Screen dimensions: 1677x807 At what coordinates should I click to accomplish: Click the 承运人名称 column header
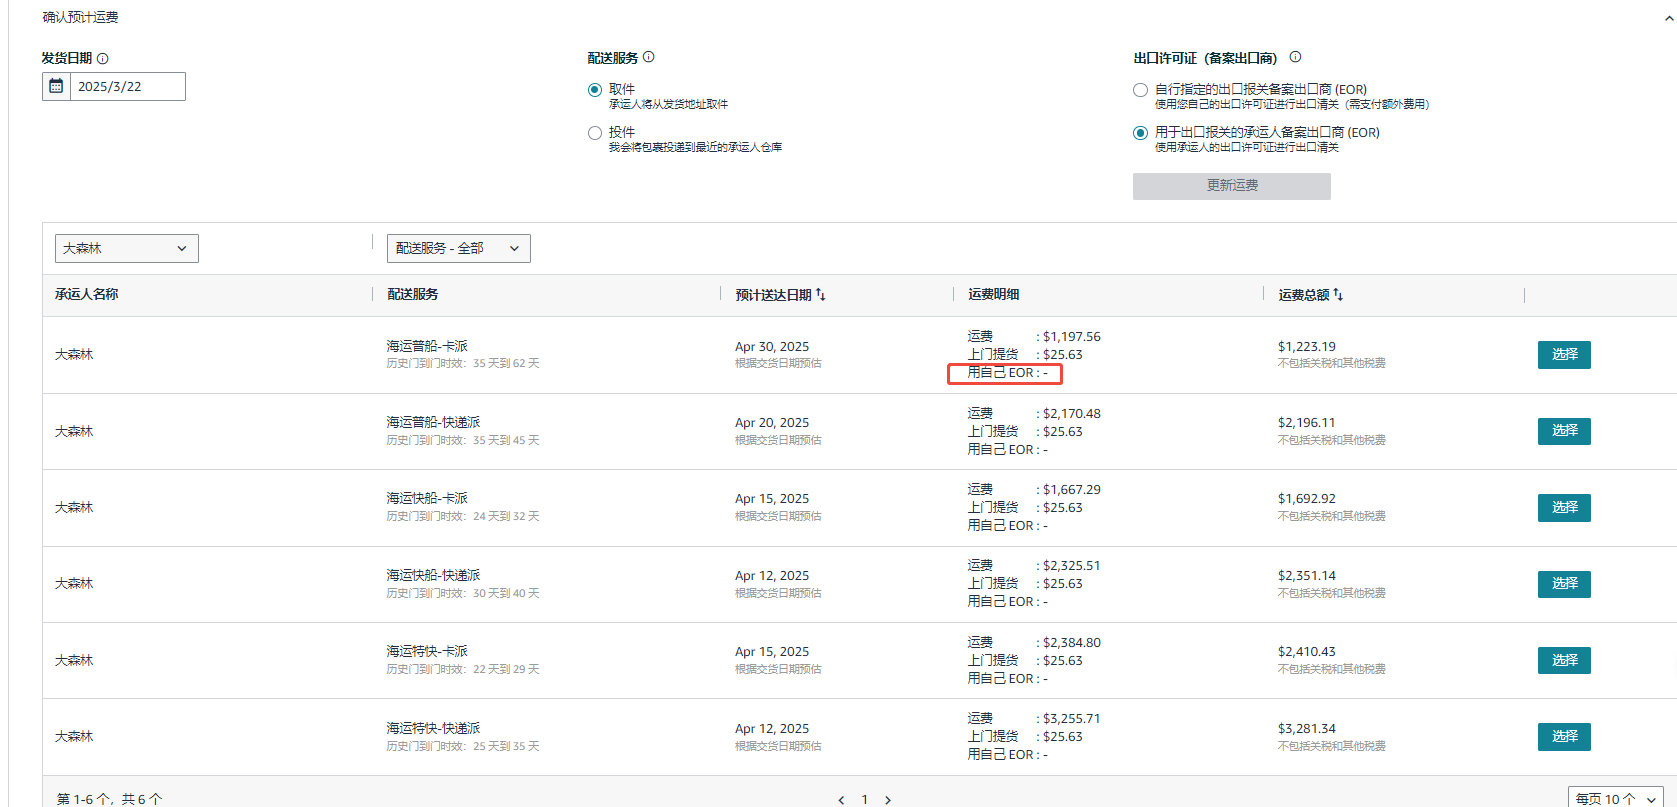point(87,294)
